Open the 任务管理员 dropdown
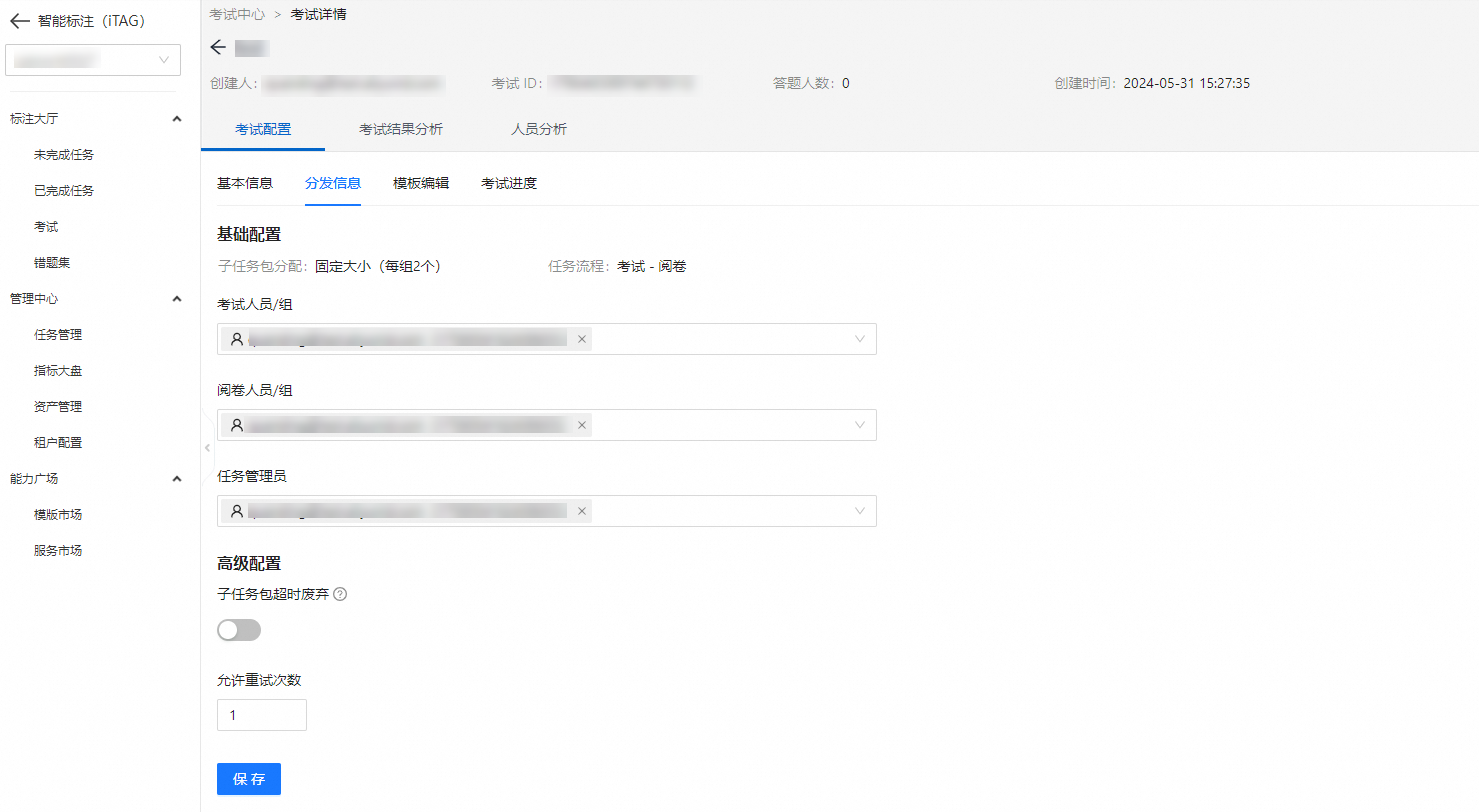1479x812 pixels. (547, 511)
